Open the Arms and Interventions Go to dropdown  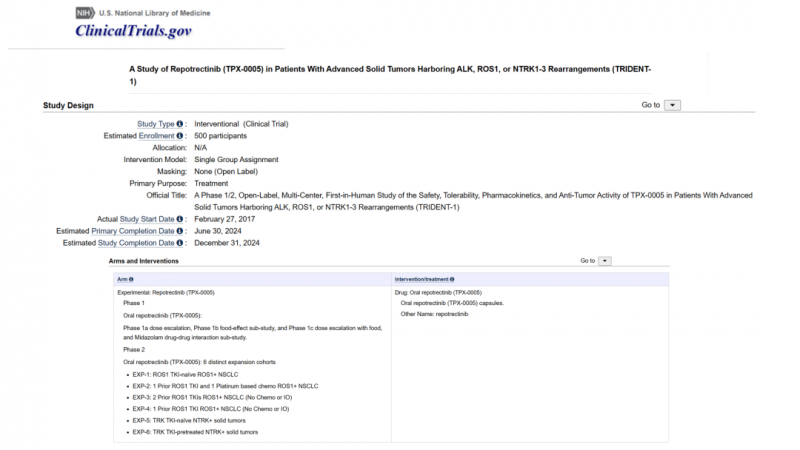[605, 261]
